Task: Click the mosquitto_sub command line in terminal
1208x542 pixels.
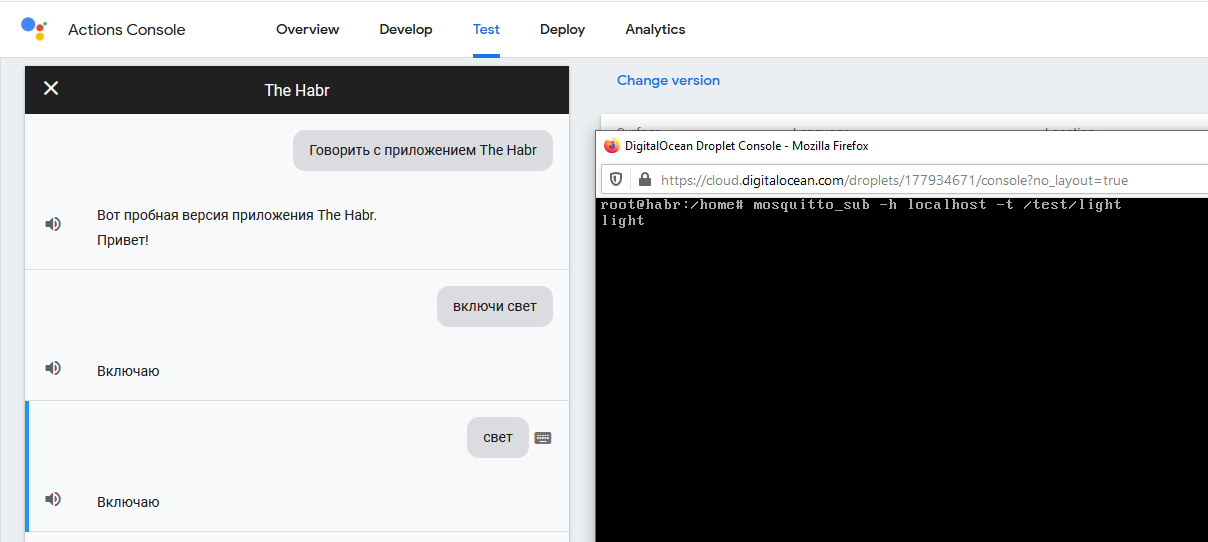Action: pyautogui.click(x=861, y=205)
